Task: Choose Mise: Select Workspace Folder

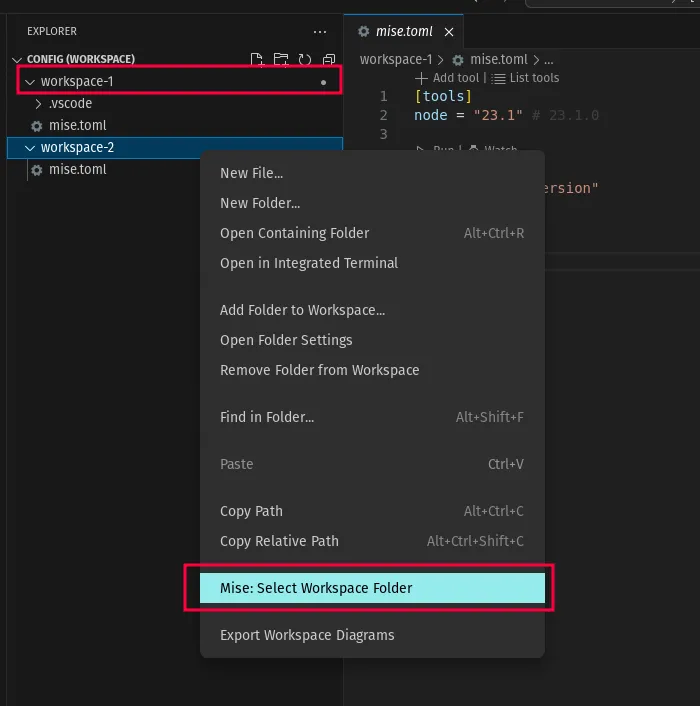Action: click(x=316, y=588)
